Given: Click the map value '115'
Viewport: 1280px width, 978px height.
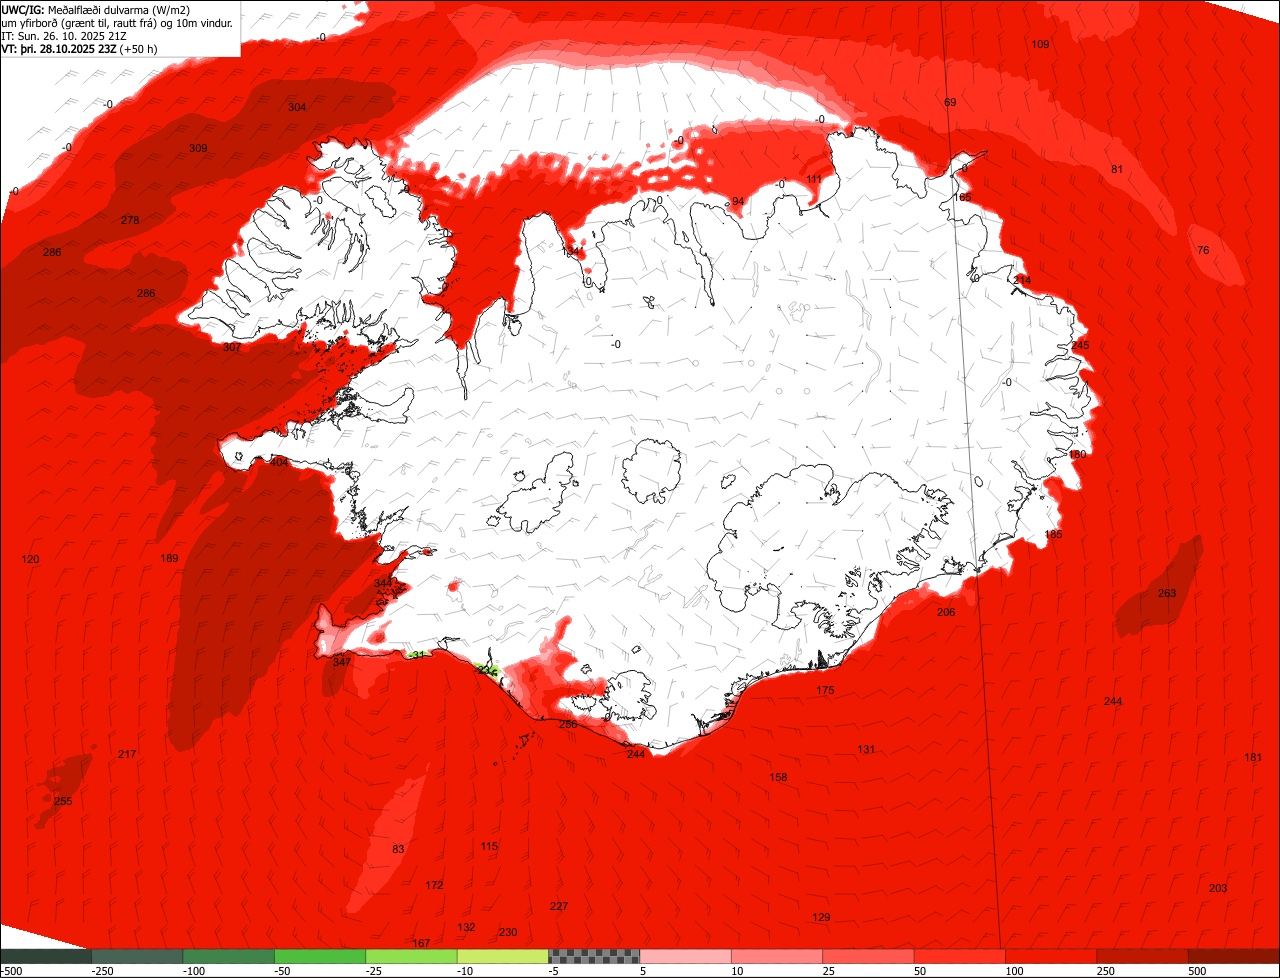Looking at the screenshot, I should 489,847.
